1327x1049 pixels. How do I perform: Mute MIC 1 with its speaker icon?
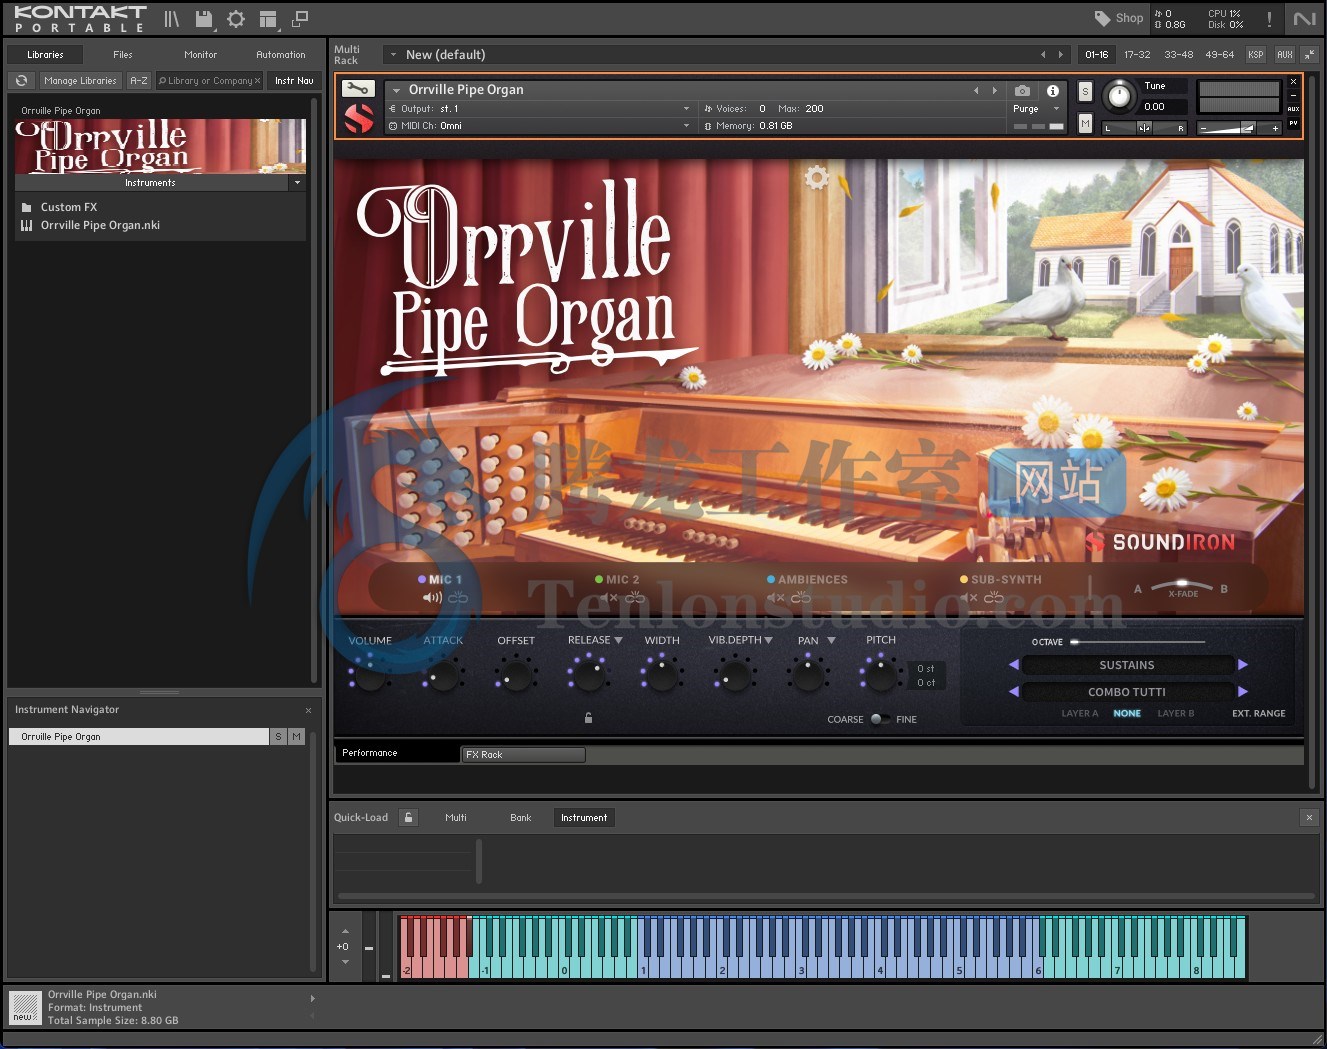[432, 598]
